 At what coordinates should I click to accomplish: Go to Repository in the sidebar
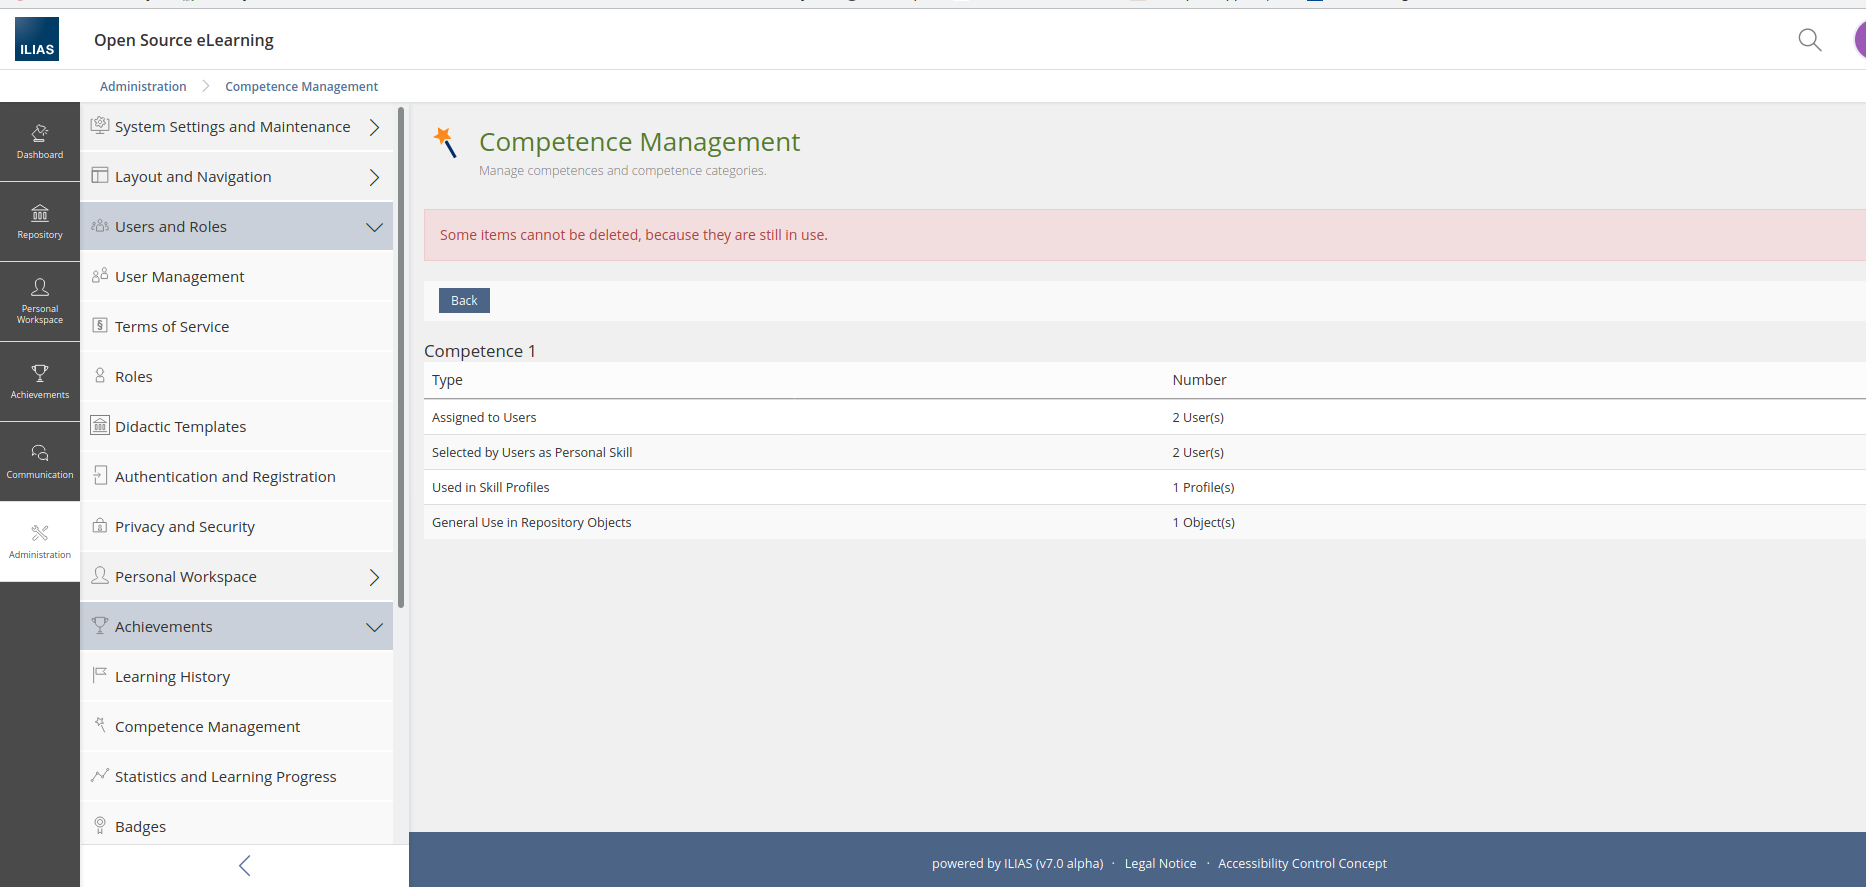point(40,221)
